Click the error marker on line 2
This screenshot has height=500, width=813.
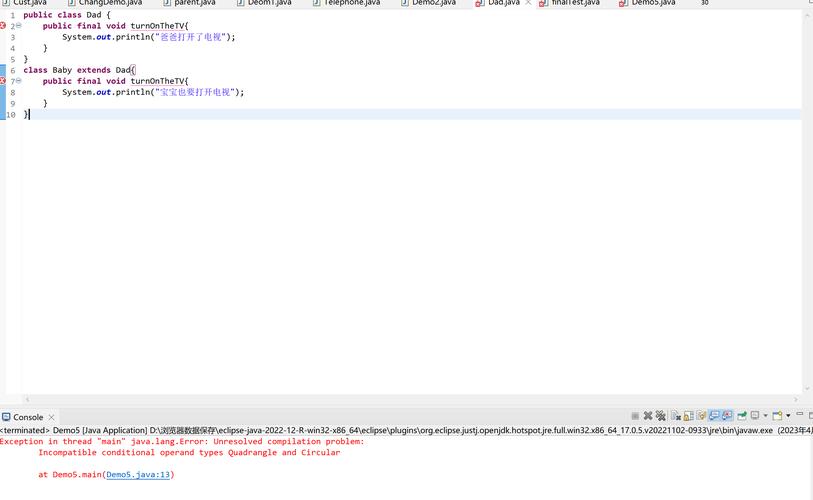click(x=3, y=26)
